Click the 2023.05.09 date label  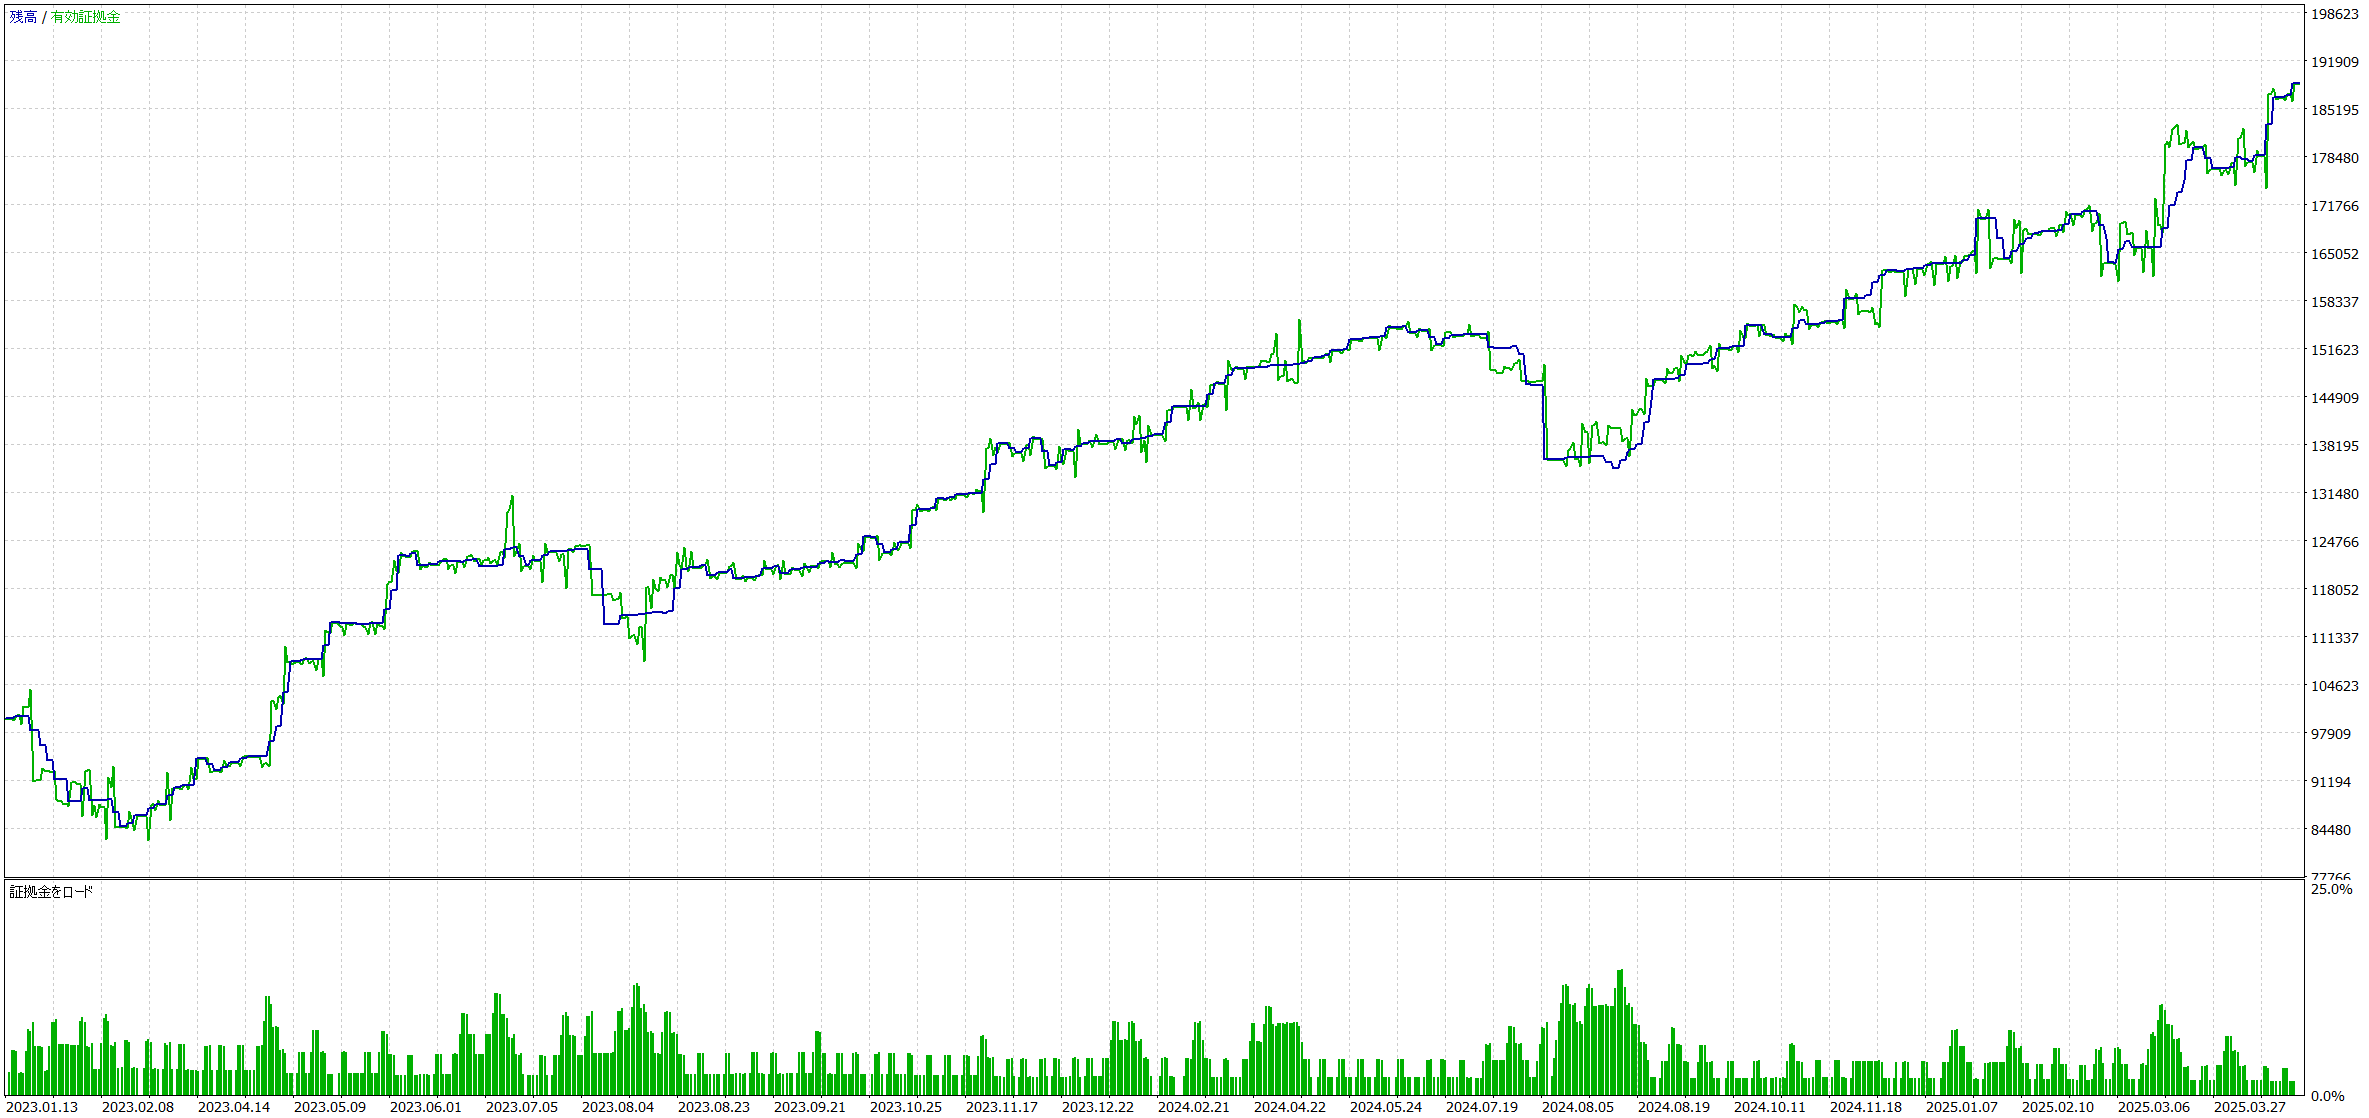coord(330,1107)
